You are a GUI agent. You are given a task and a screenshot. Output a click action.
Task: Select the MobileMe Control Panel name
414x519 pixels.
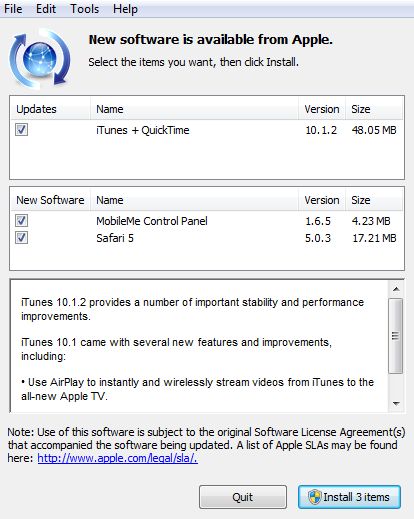coord(152,221)
